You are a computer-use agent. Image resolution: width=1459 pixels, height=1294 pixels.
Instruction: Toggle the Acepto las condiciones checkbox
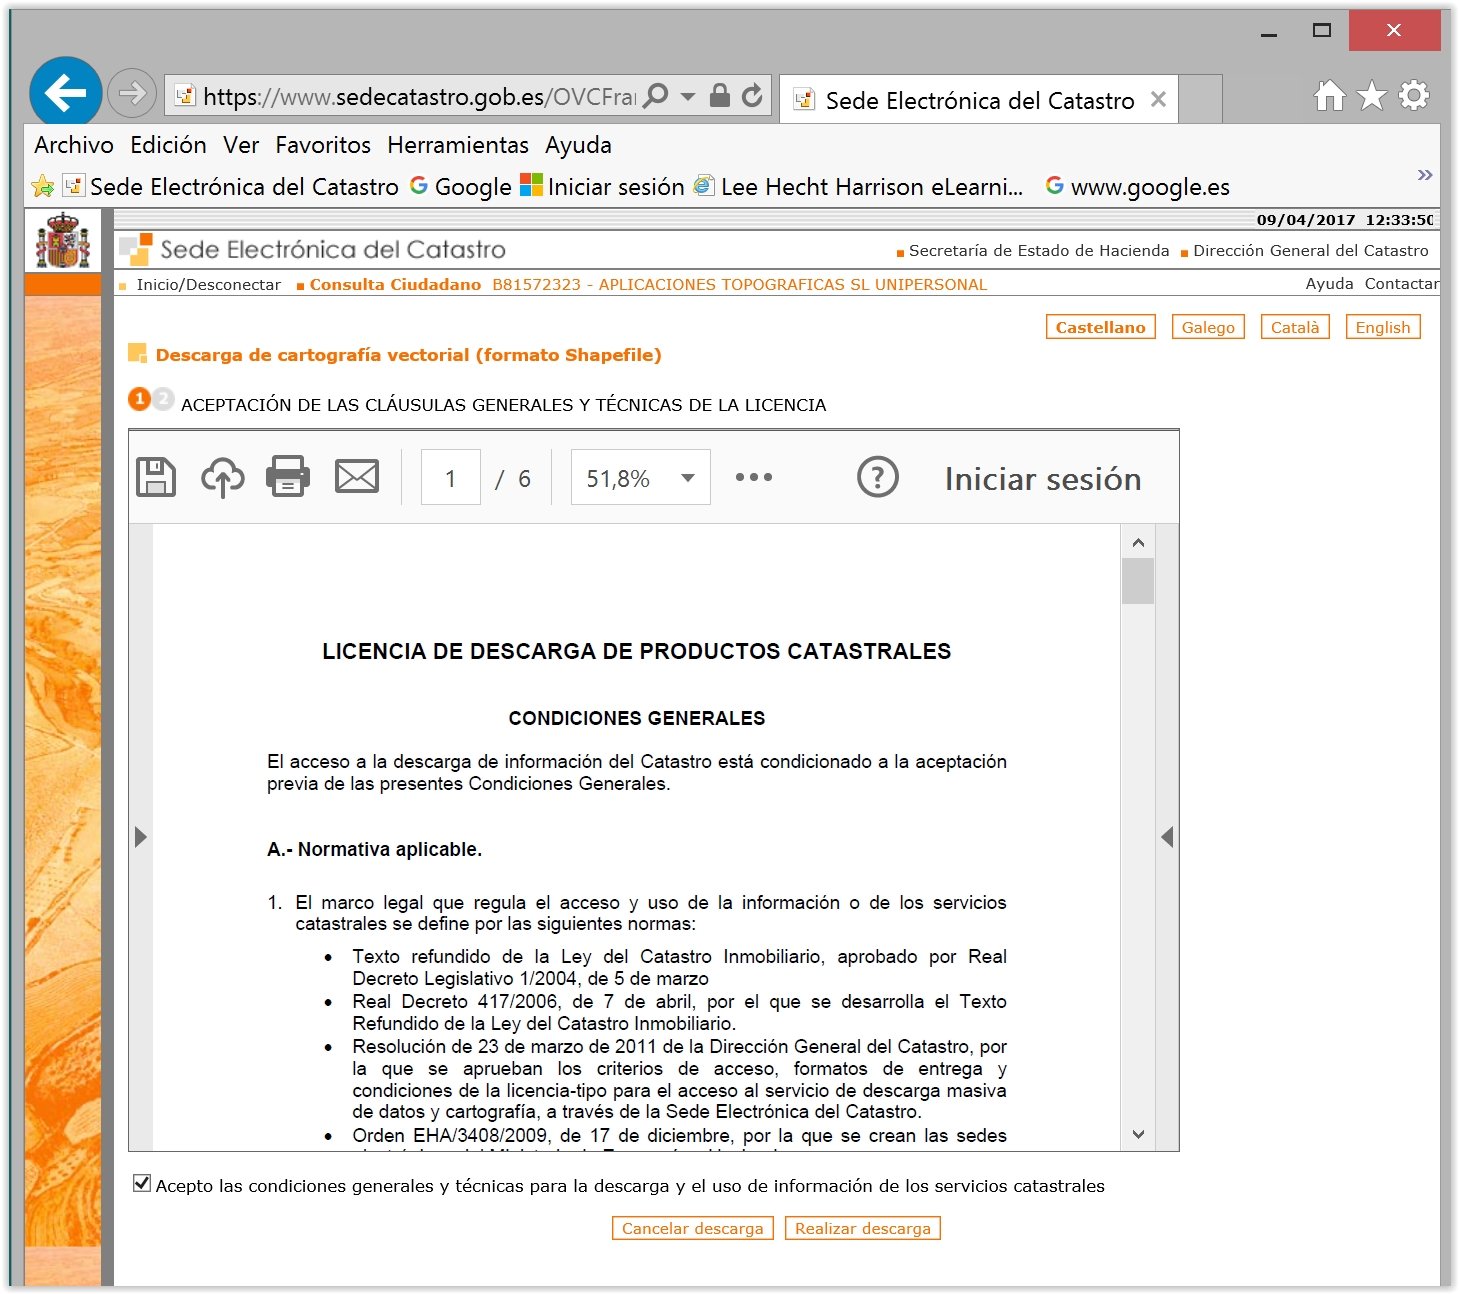(x=142, y=1184)
